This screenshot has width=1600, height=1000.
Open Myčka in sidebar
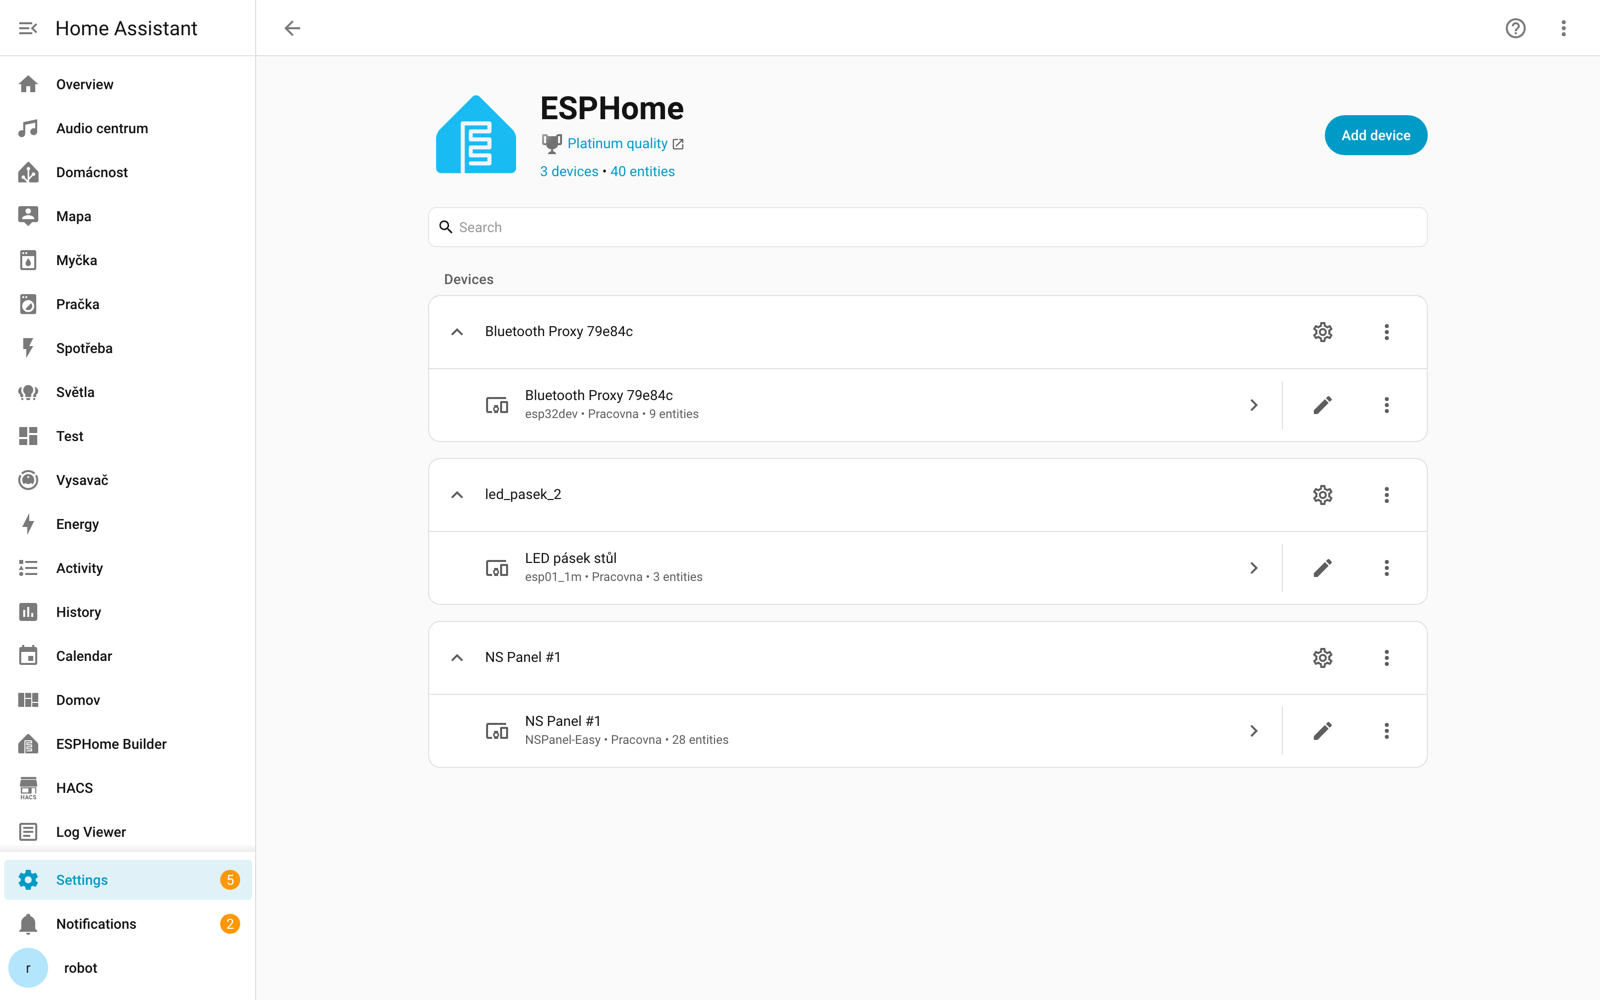point(128,260)
